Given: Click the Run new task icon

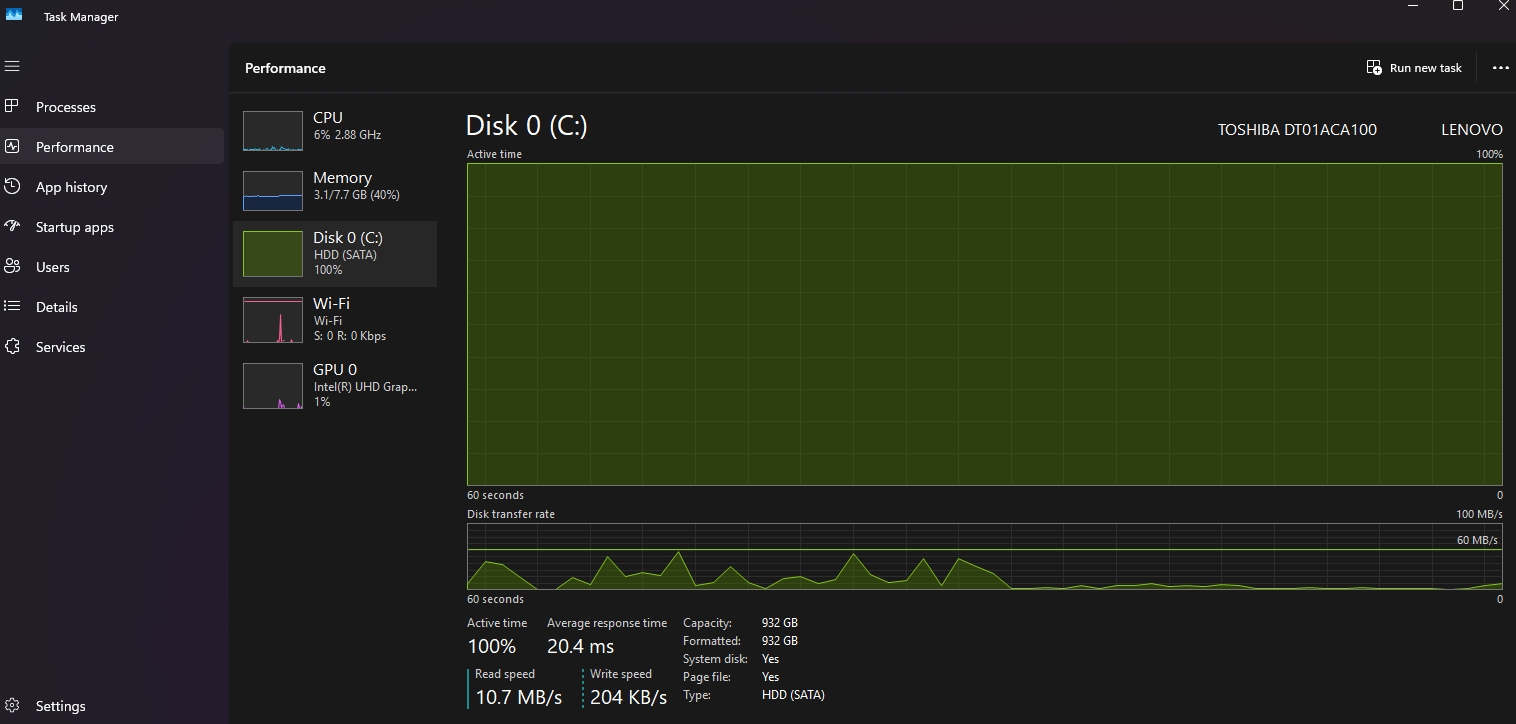Looking at the screenshot, I should [x=1375, y=68].
